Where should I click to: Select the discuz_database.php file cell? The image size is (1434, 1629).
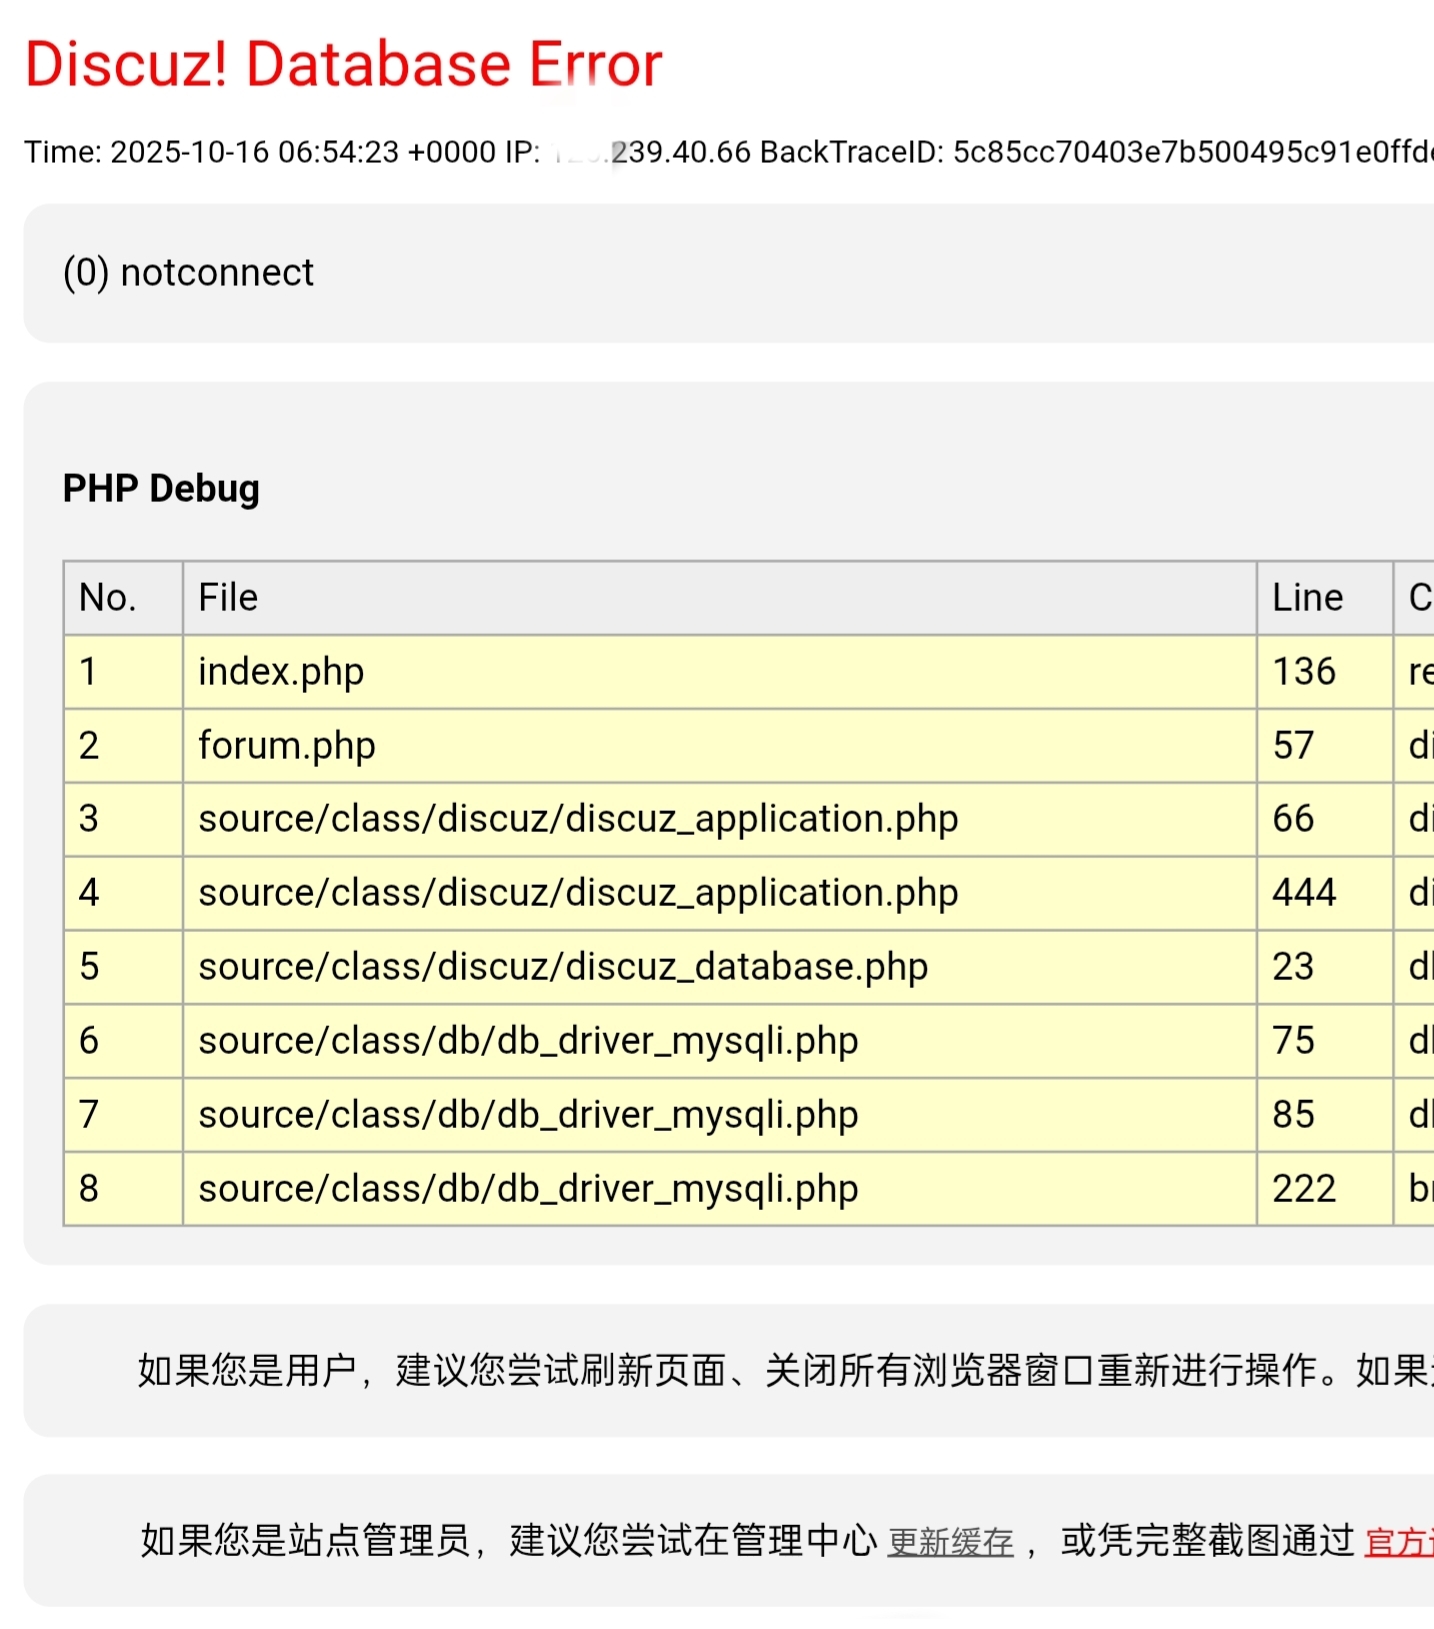563,967
